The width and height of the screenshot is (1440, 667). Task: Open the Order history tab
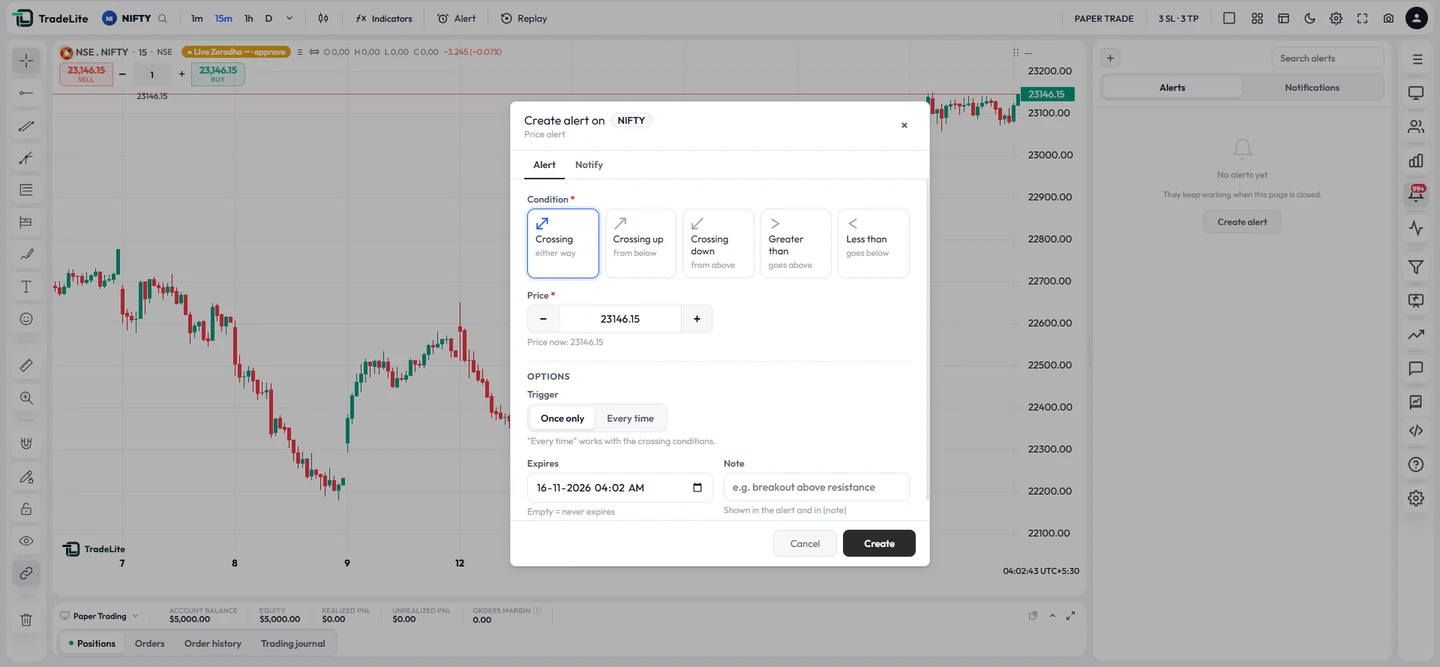[x=213, y=643]
